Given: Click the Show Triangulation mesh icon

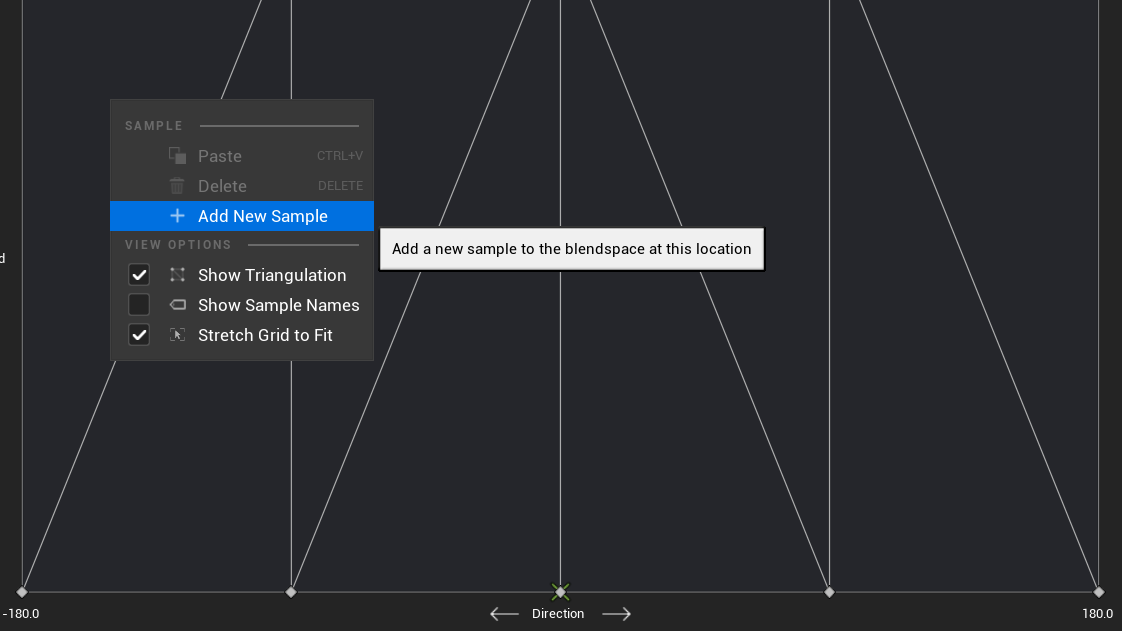Looking at the screenshot, I should click(177, 275).
